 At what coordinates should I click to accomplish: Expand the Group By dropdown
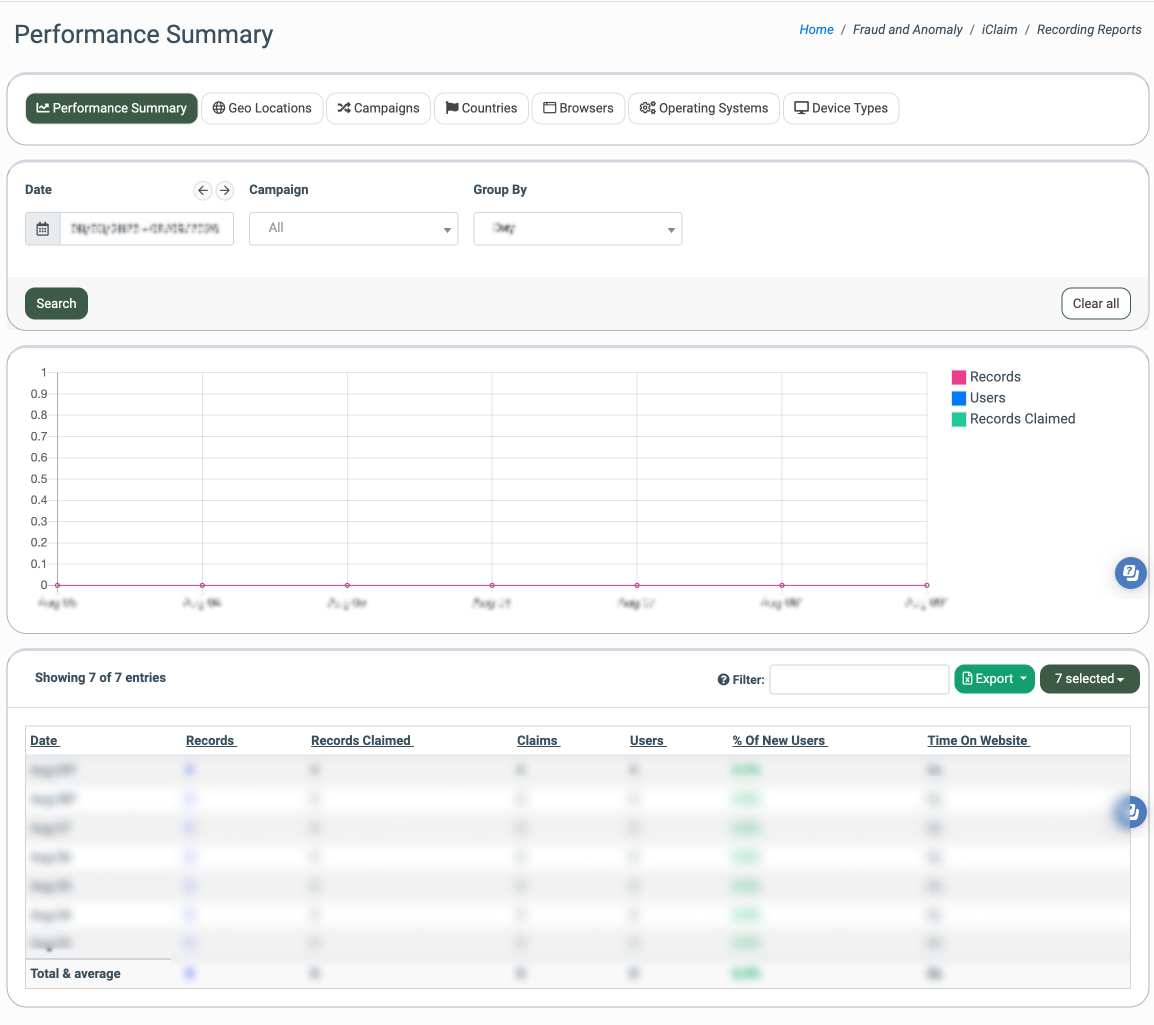click(578, 229)
